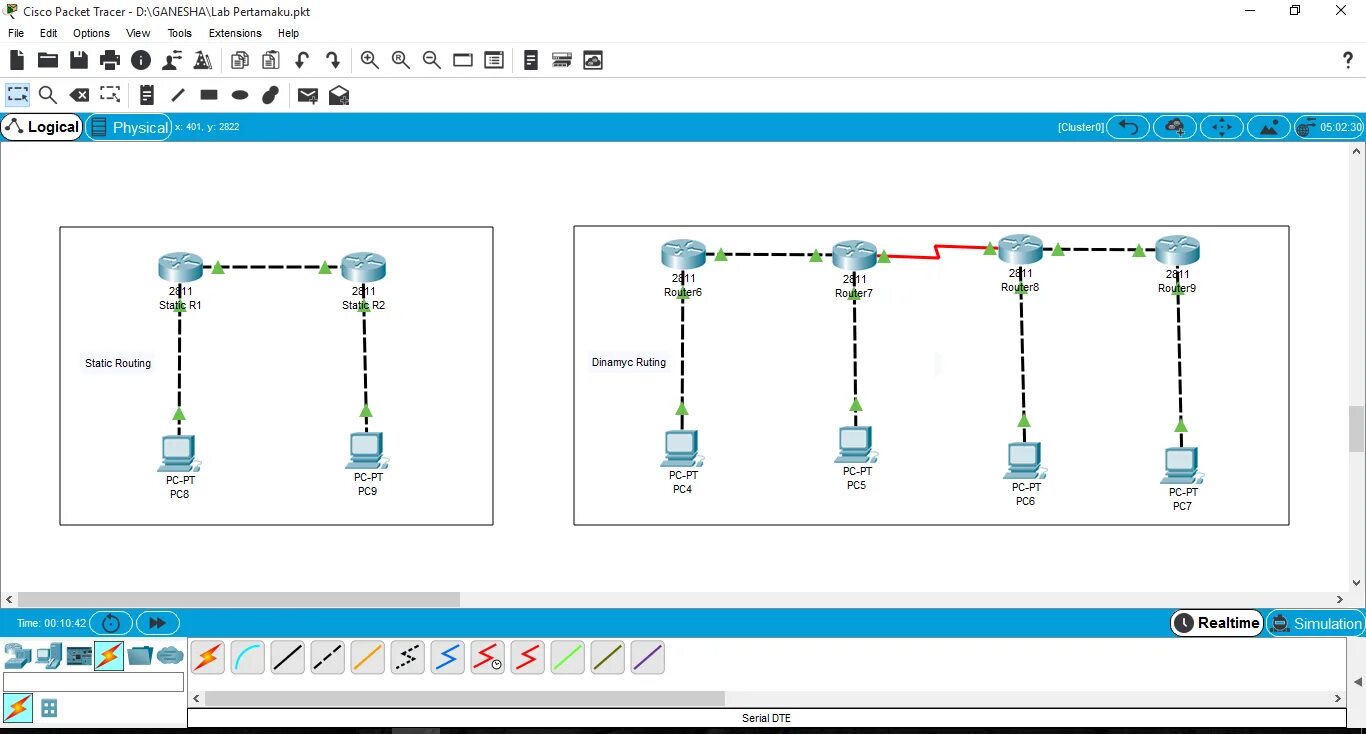Choose the orange Fiber cable
The image size is (1366, 734).
point(367,657)
